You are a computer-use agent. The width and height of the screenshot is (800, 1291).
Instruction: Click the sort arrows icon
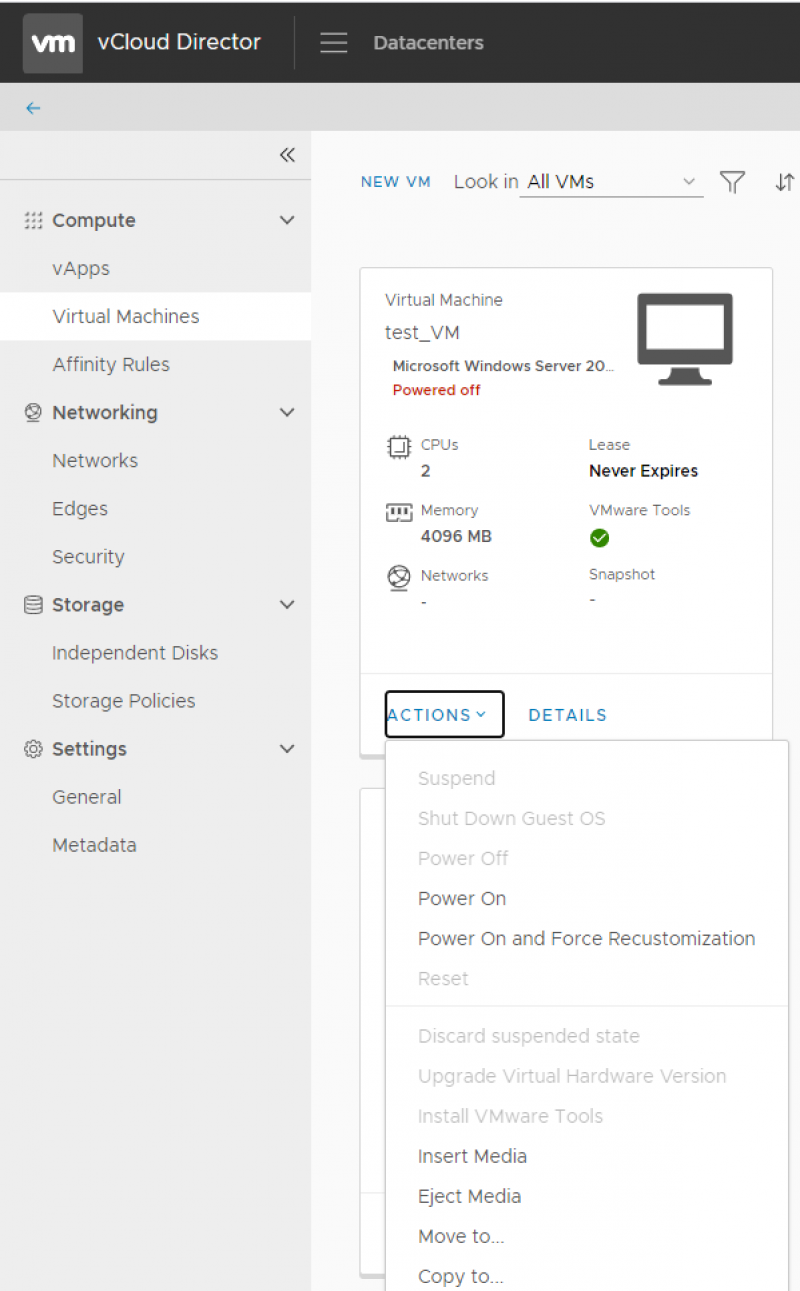(x=785, y=182)
